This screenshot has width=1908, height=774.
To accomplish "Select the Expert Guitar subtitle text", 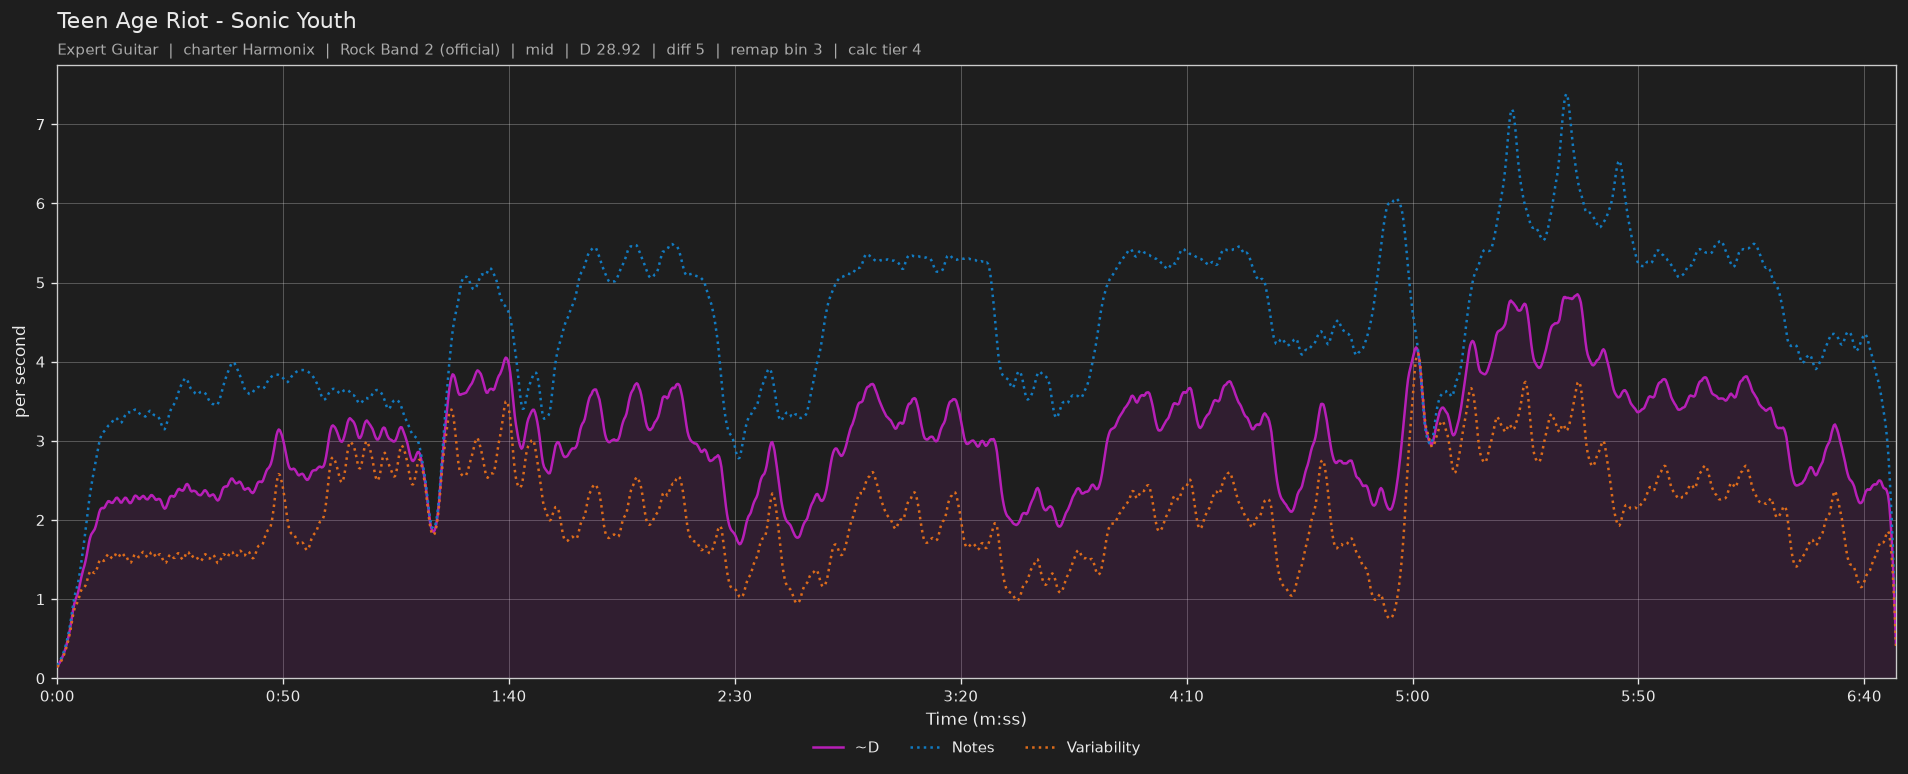I will click(x=108, y=50).
